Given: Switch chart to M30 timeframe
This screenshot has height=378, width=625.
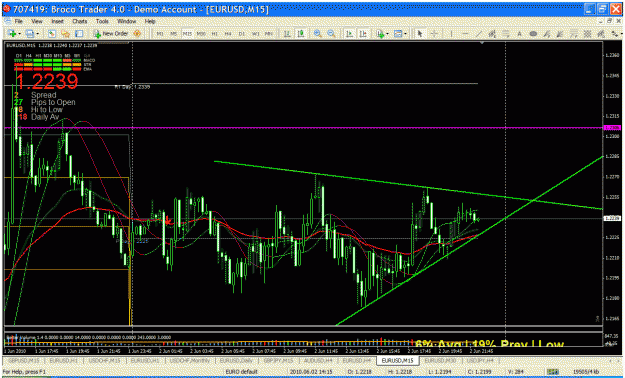Looking at the screenshot, I should [x=201, y=34].
